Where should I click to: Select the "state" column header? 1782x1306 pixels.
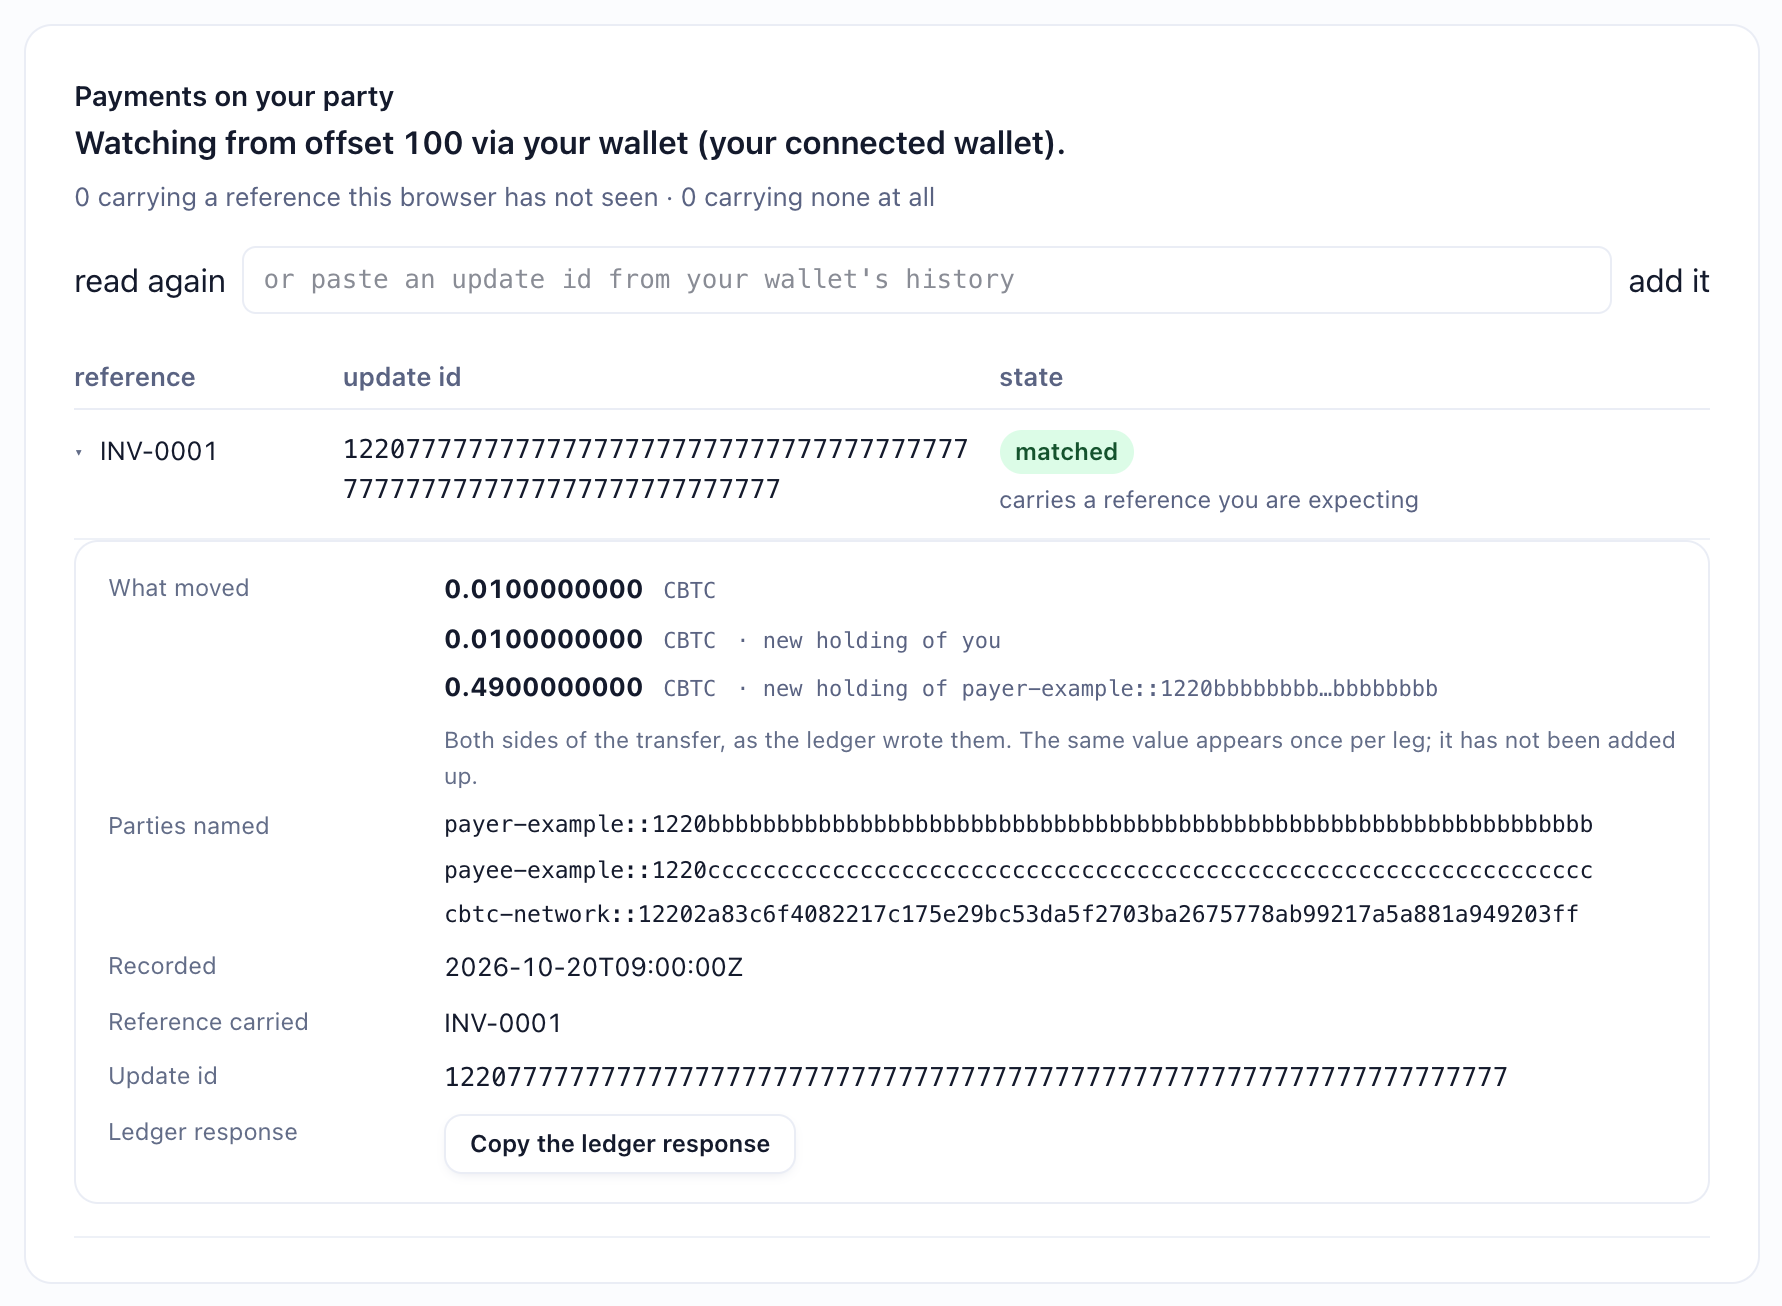point(1031,377)
